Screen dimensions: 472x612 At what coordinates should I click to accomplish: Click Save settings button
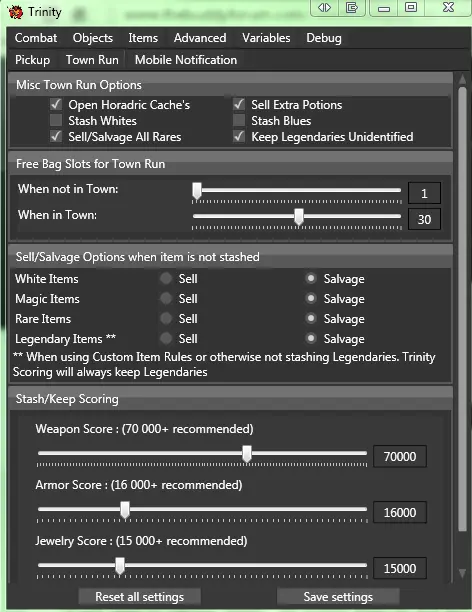click(x=338, y=597)
